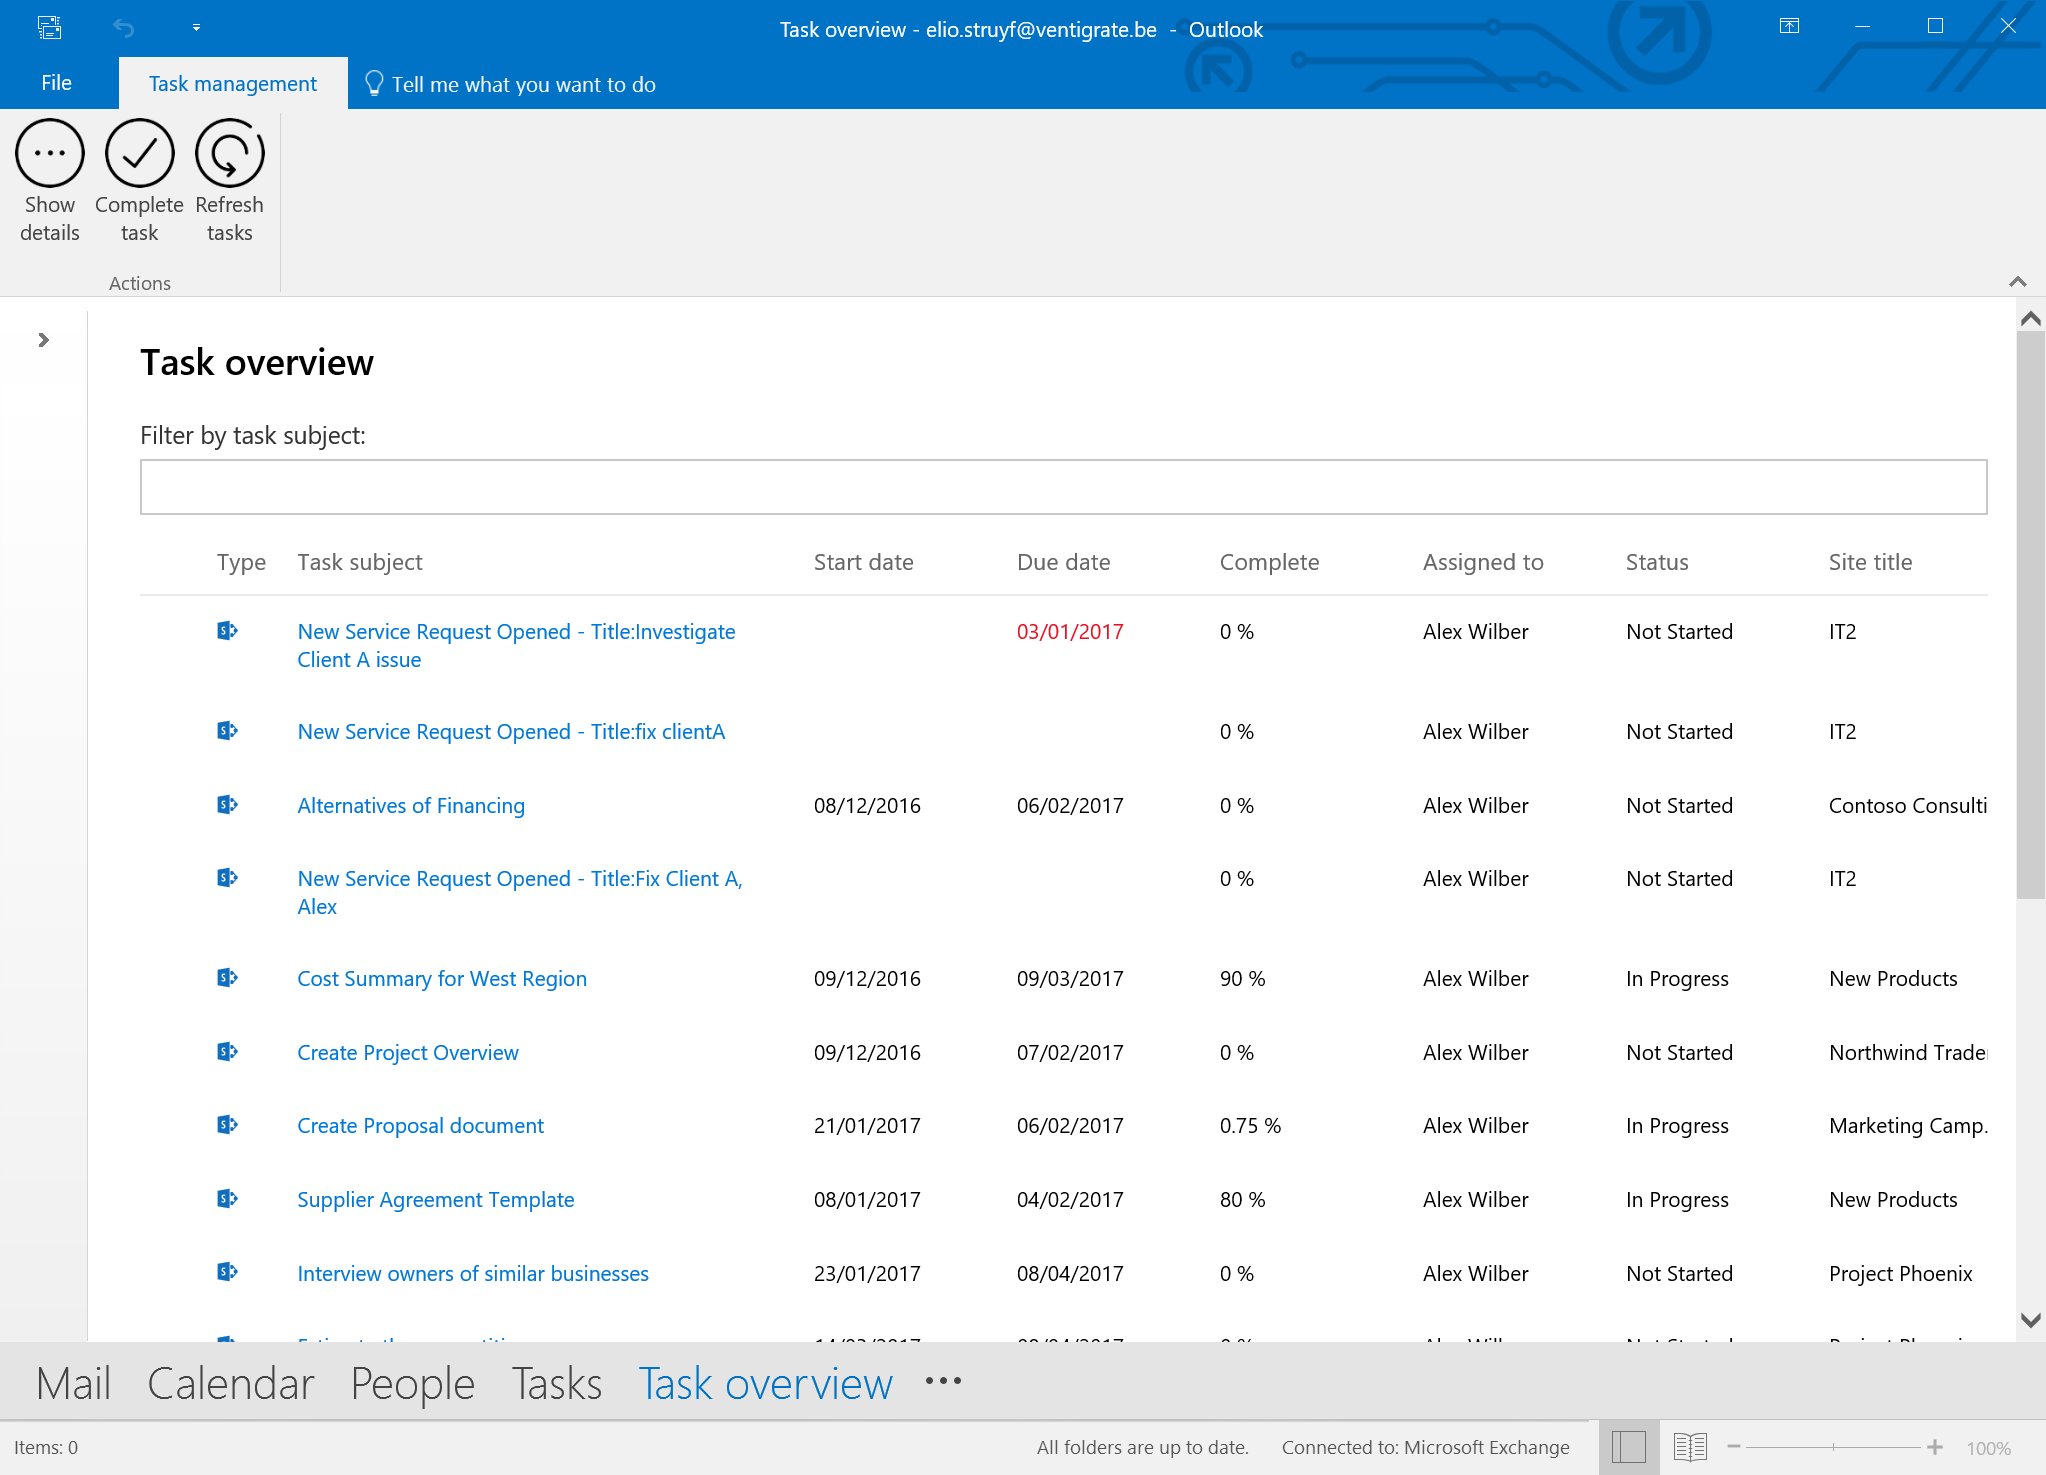Click the Show details ribbon icon
The image size is (2046, 1475).
(50, 154)
